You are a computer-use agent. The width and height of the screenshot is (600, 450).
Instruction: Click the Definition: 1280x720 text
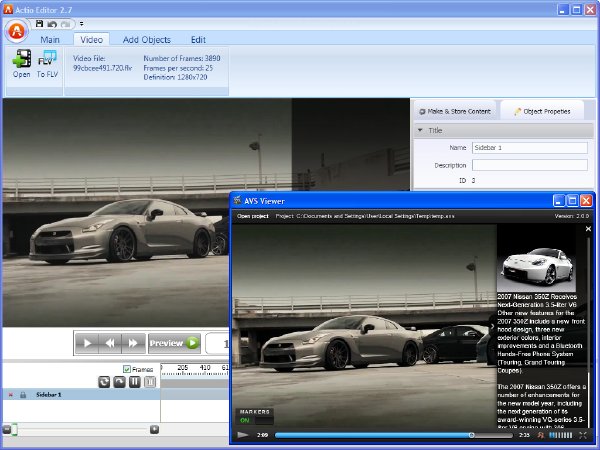tap(175, 77)
